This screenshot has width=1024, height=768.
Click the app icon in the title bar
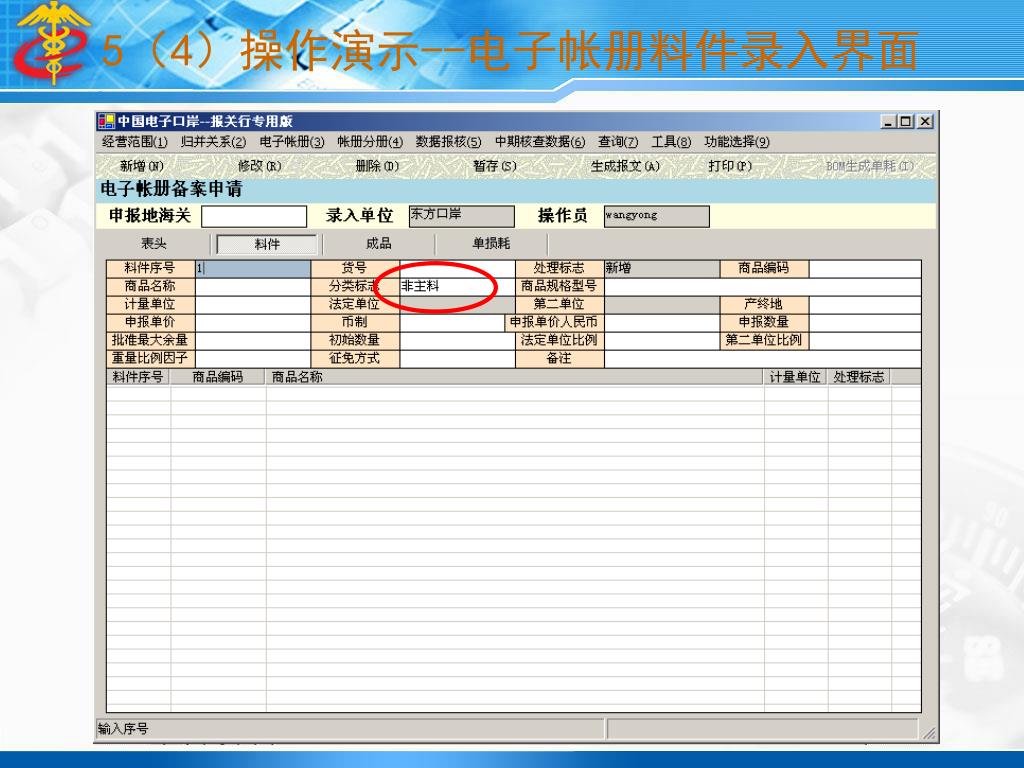[x=105, y=121]
